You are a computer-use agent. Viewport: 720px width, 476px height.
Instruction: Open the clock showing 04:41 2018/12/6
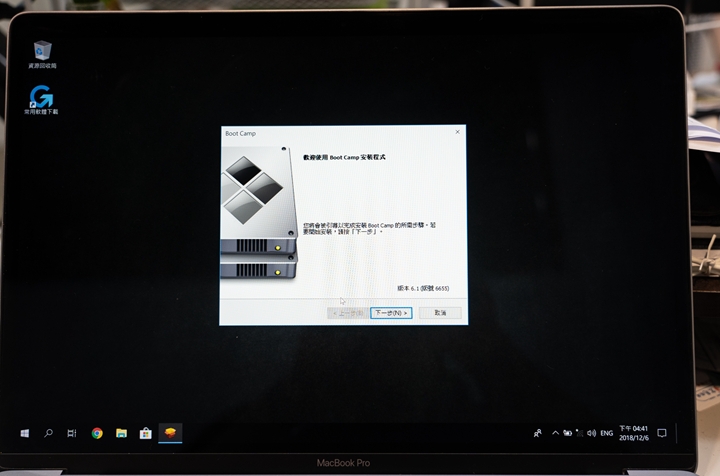(634, 433)
